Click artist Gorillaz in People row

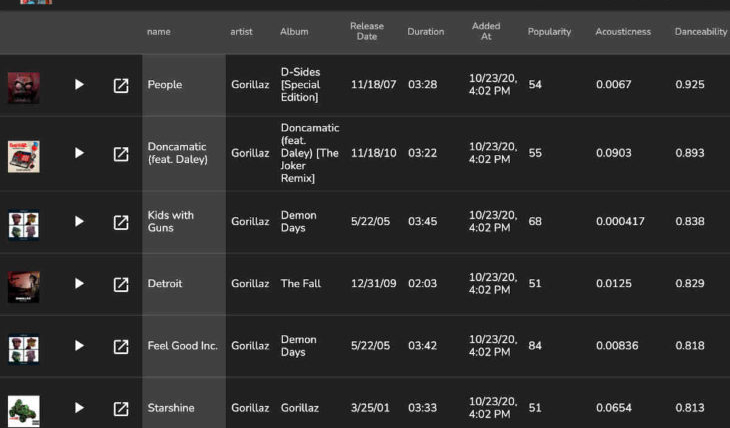click(x=250, y=85)
